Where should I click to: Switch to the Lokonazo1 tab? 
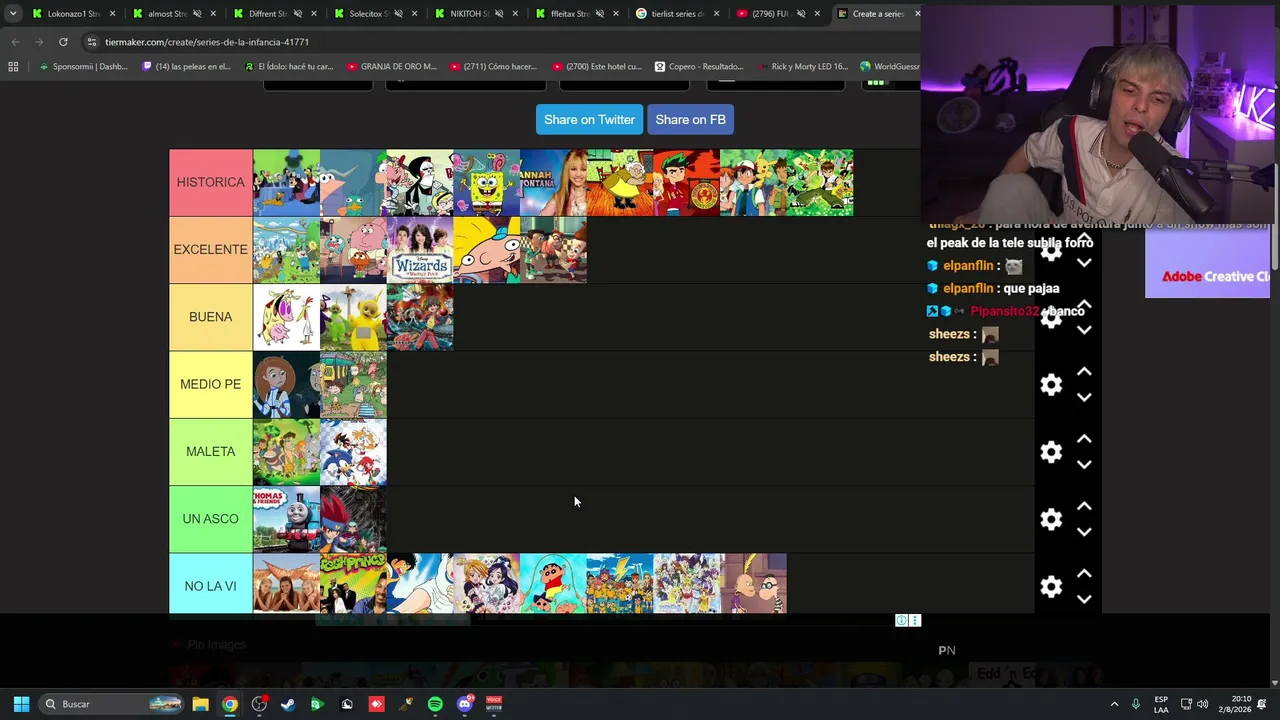pyautogui.click(x=73, y=14)
